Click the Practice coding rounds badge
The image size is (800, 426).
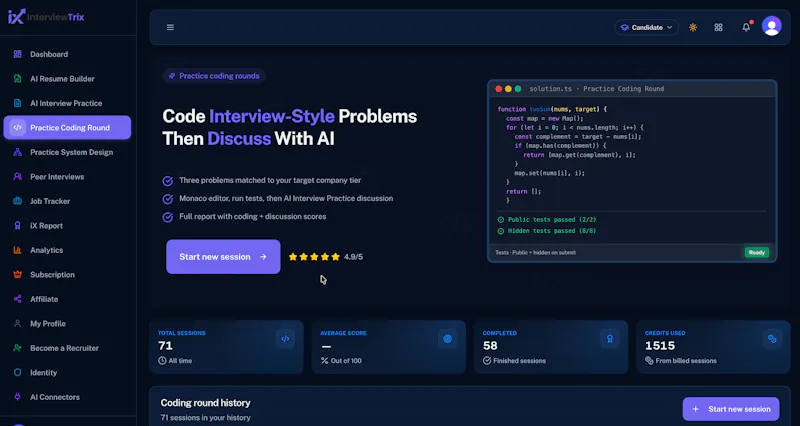(214, 76)
